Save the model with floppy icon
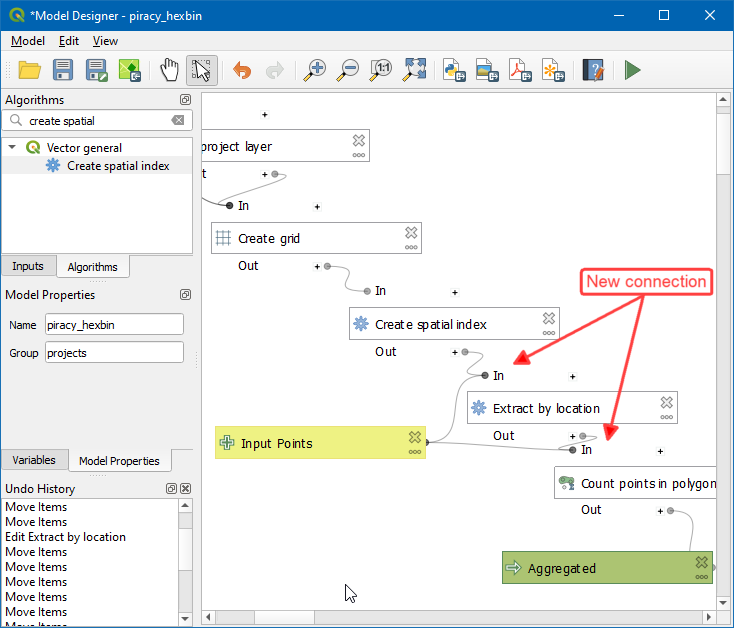The width and height of the screenshot is (734, 628). click(x=63, y=70)
